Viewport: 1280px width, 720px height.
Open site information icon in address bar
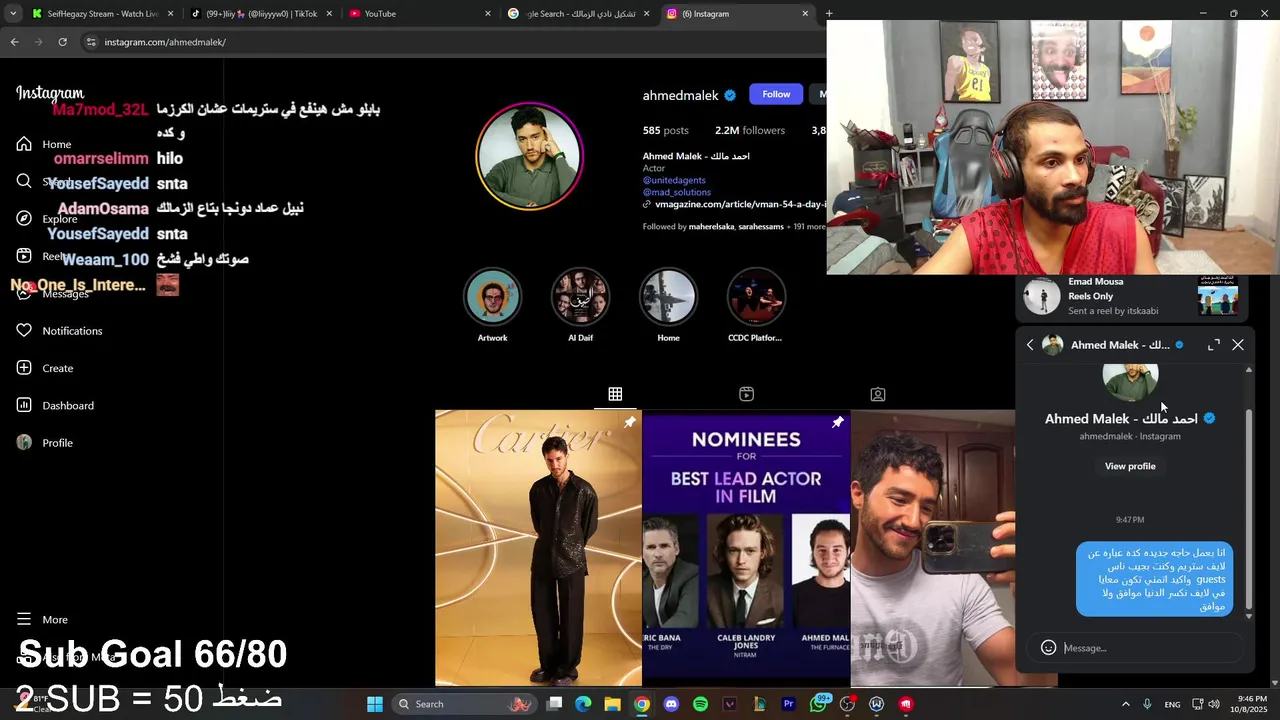tap(91, 42)
